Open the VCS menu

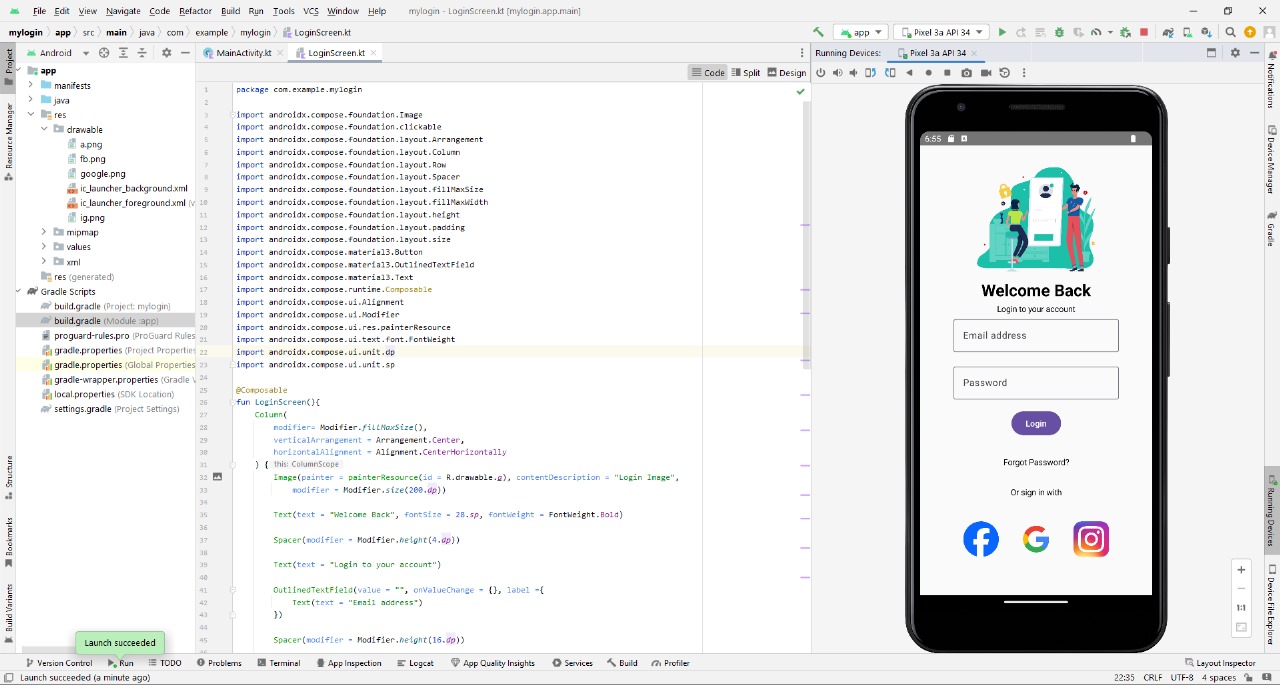click(310, 11)
